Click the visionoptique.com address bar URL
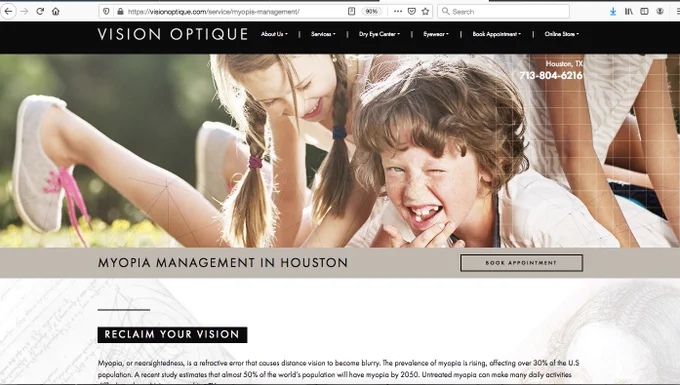The height and width of the screenshot is (385, 680). tap(213, 12)
